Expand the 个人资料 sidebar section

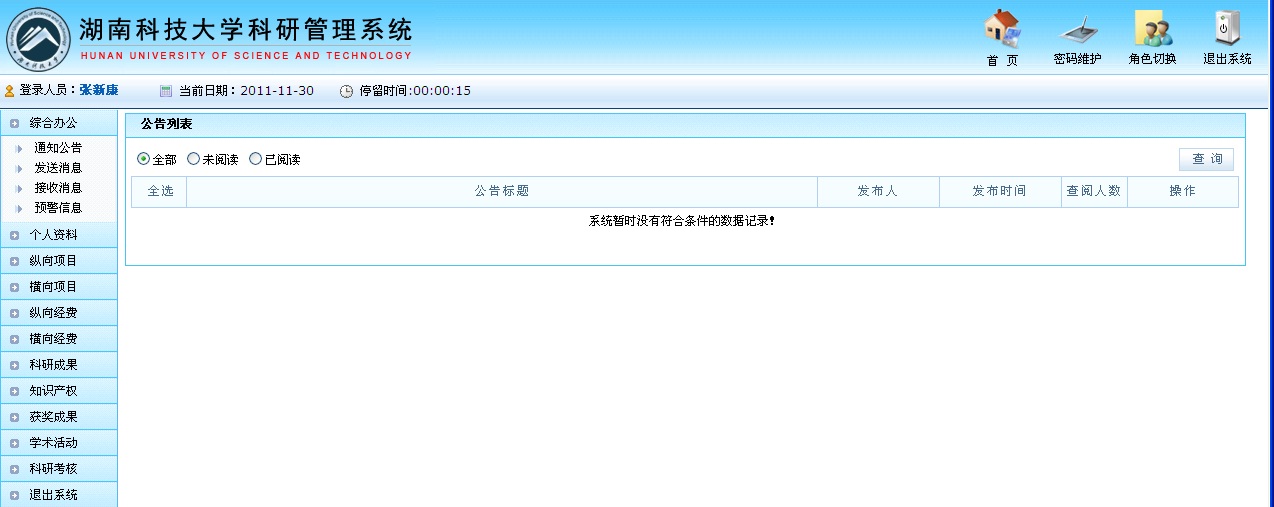click(x=53, y=235)
